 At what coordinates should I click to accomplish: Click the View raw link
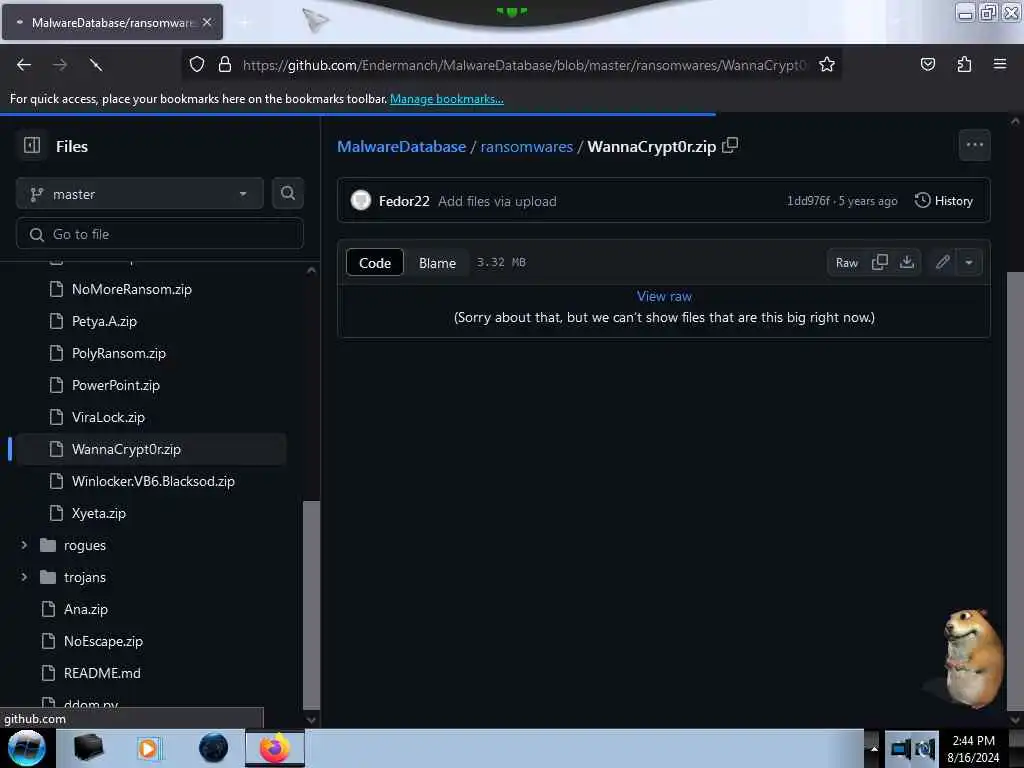click(x=664, y=296)
